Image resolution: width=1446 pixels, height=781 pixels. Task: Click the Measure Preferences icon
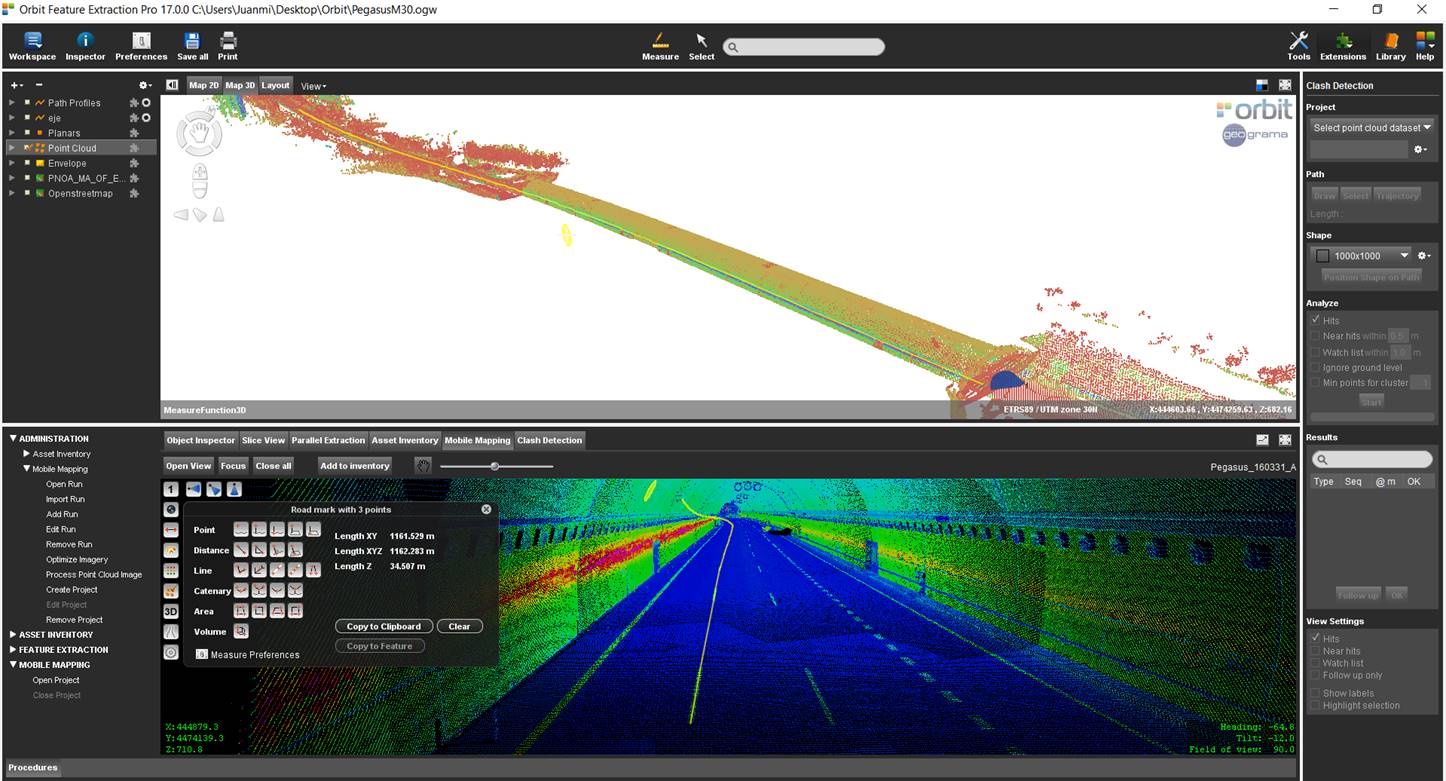click(201, 654)
